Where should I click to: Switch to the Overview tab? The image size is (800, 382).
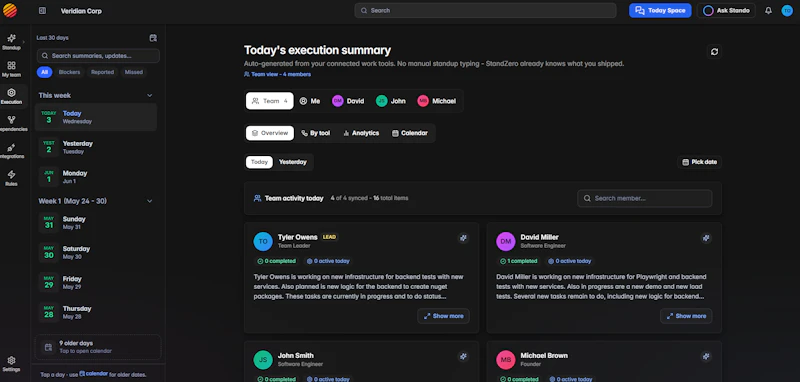(270, 133)
